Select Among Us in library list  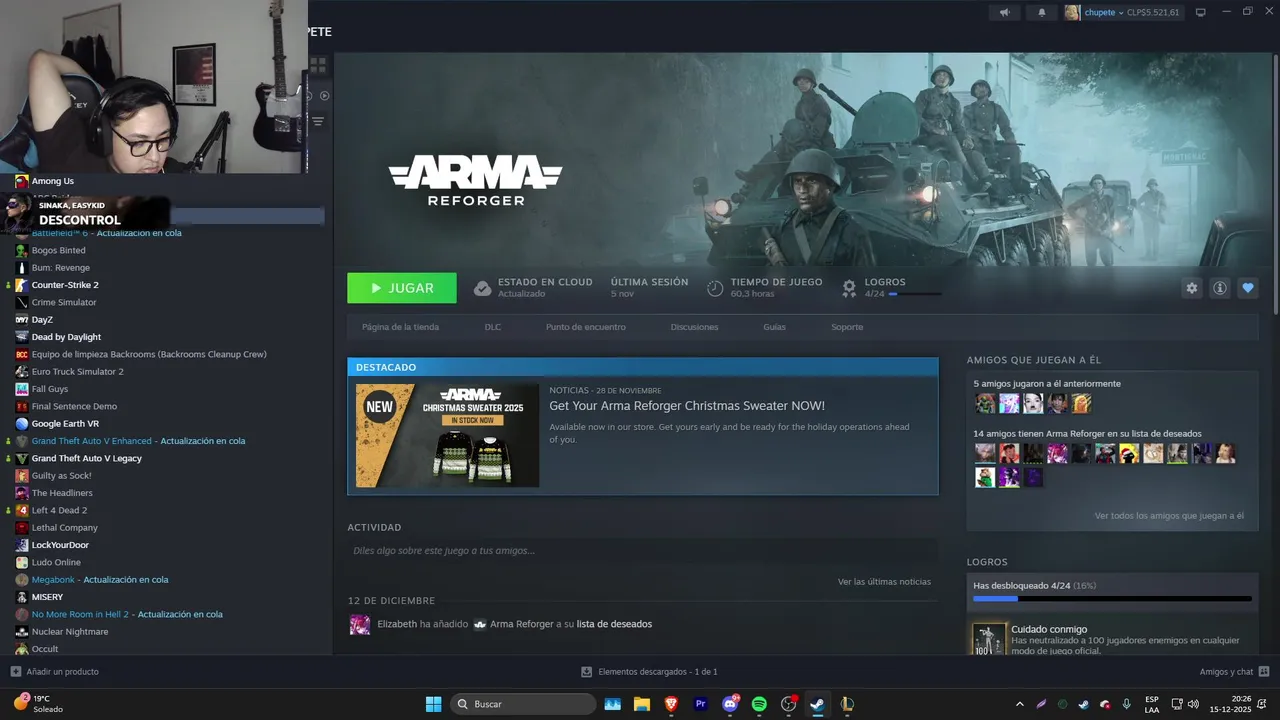(52, 181)
